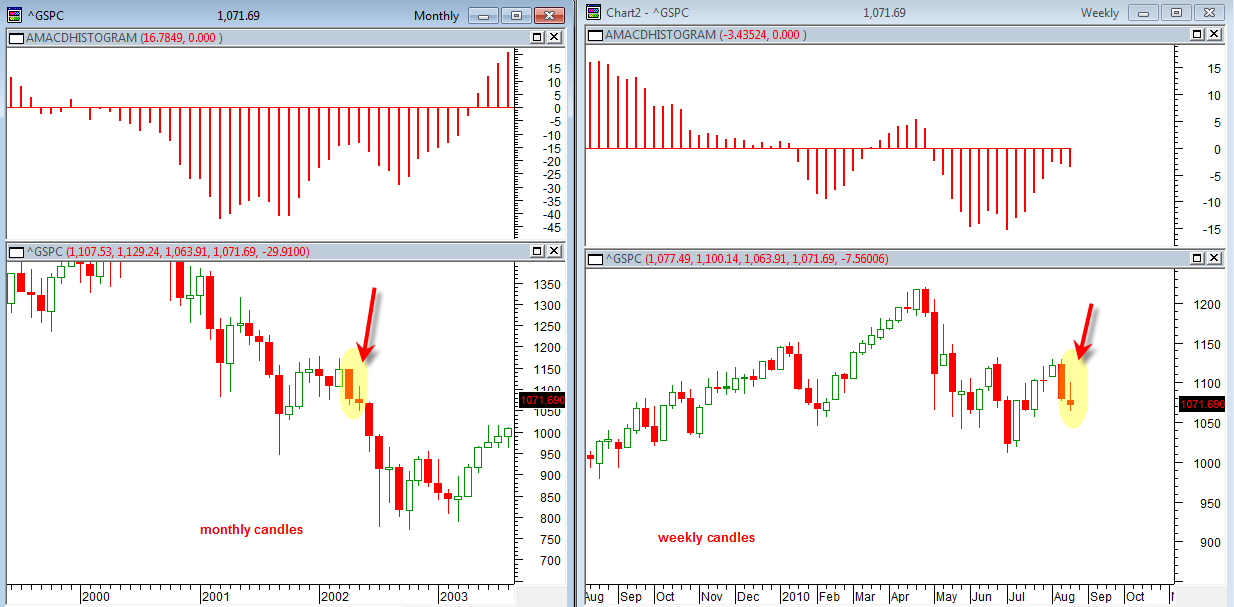The width and height of the screenshot is (1234, 607).
Task: Close the ^GSPC price pane in Monthly window
Action: [x=555, y=250]
